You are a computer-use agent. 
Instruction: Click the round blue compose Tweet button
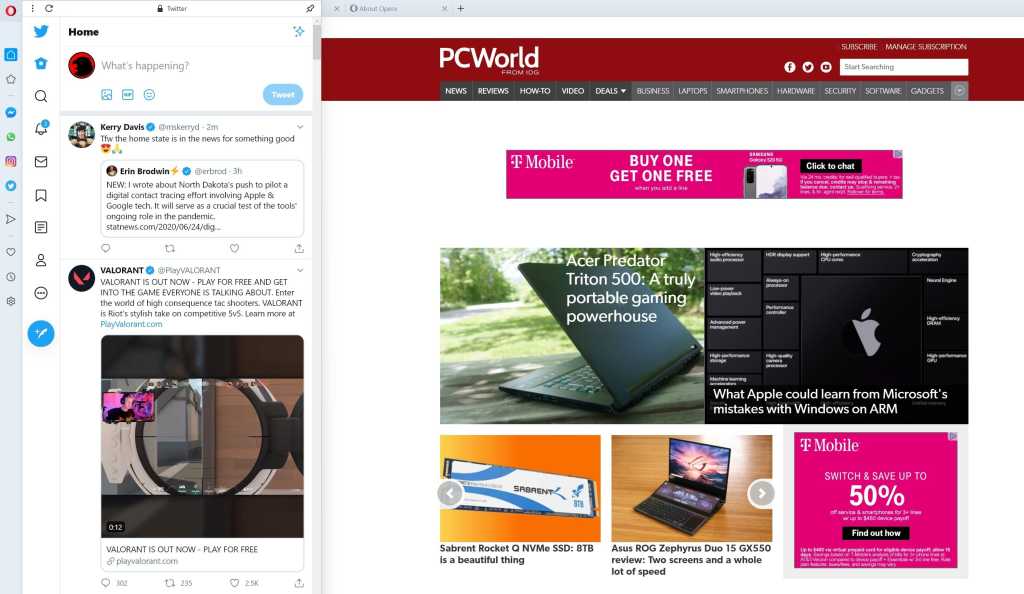[x=41, y=334]
